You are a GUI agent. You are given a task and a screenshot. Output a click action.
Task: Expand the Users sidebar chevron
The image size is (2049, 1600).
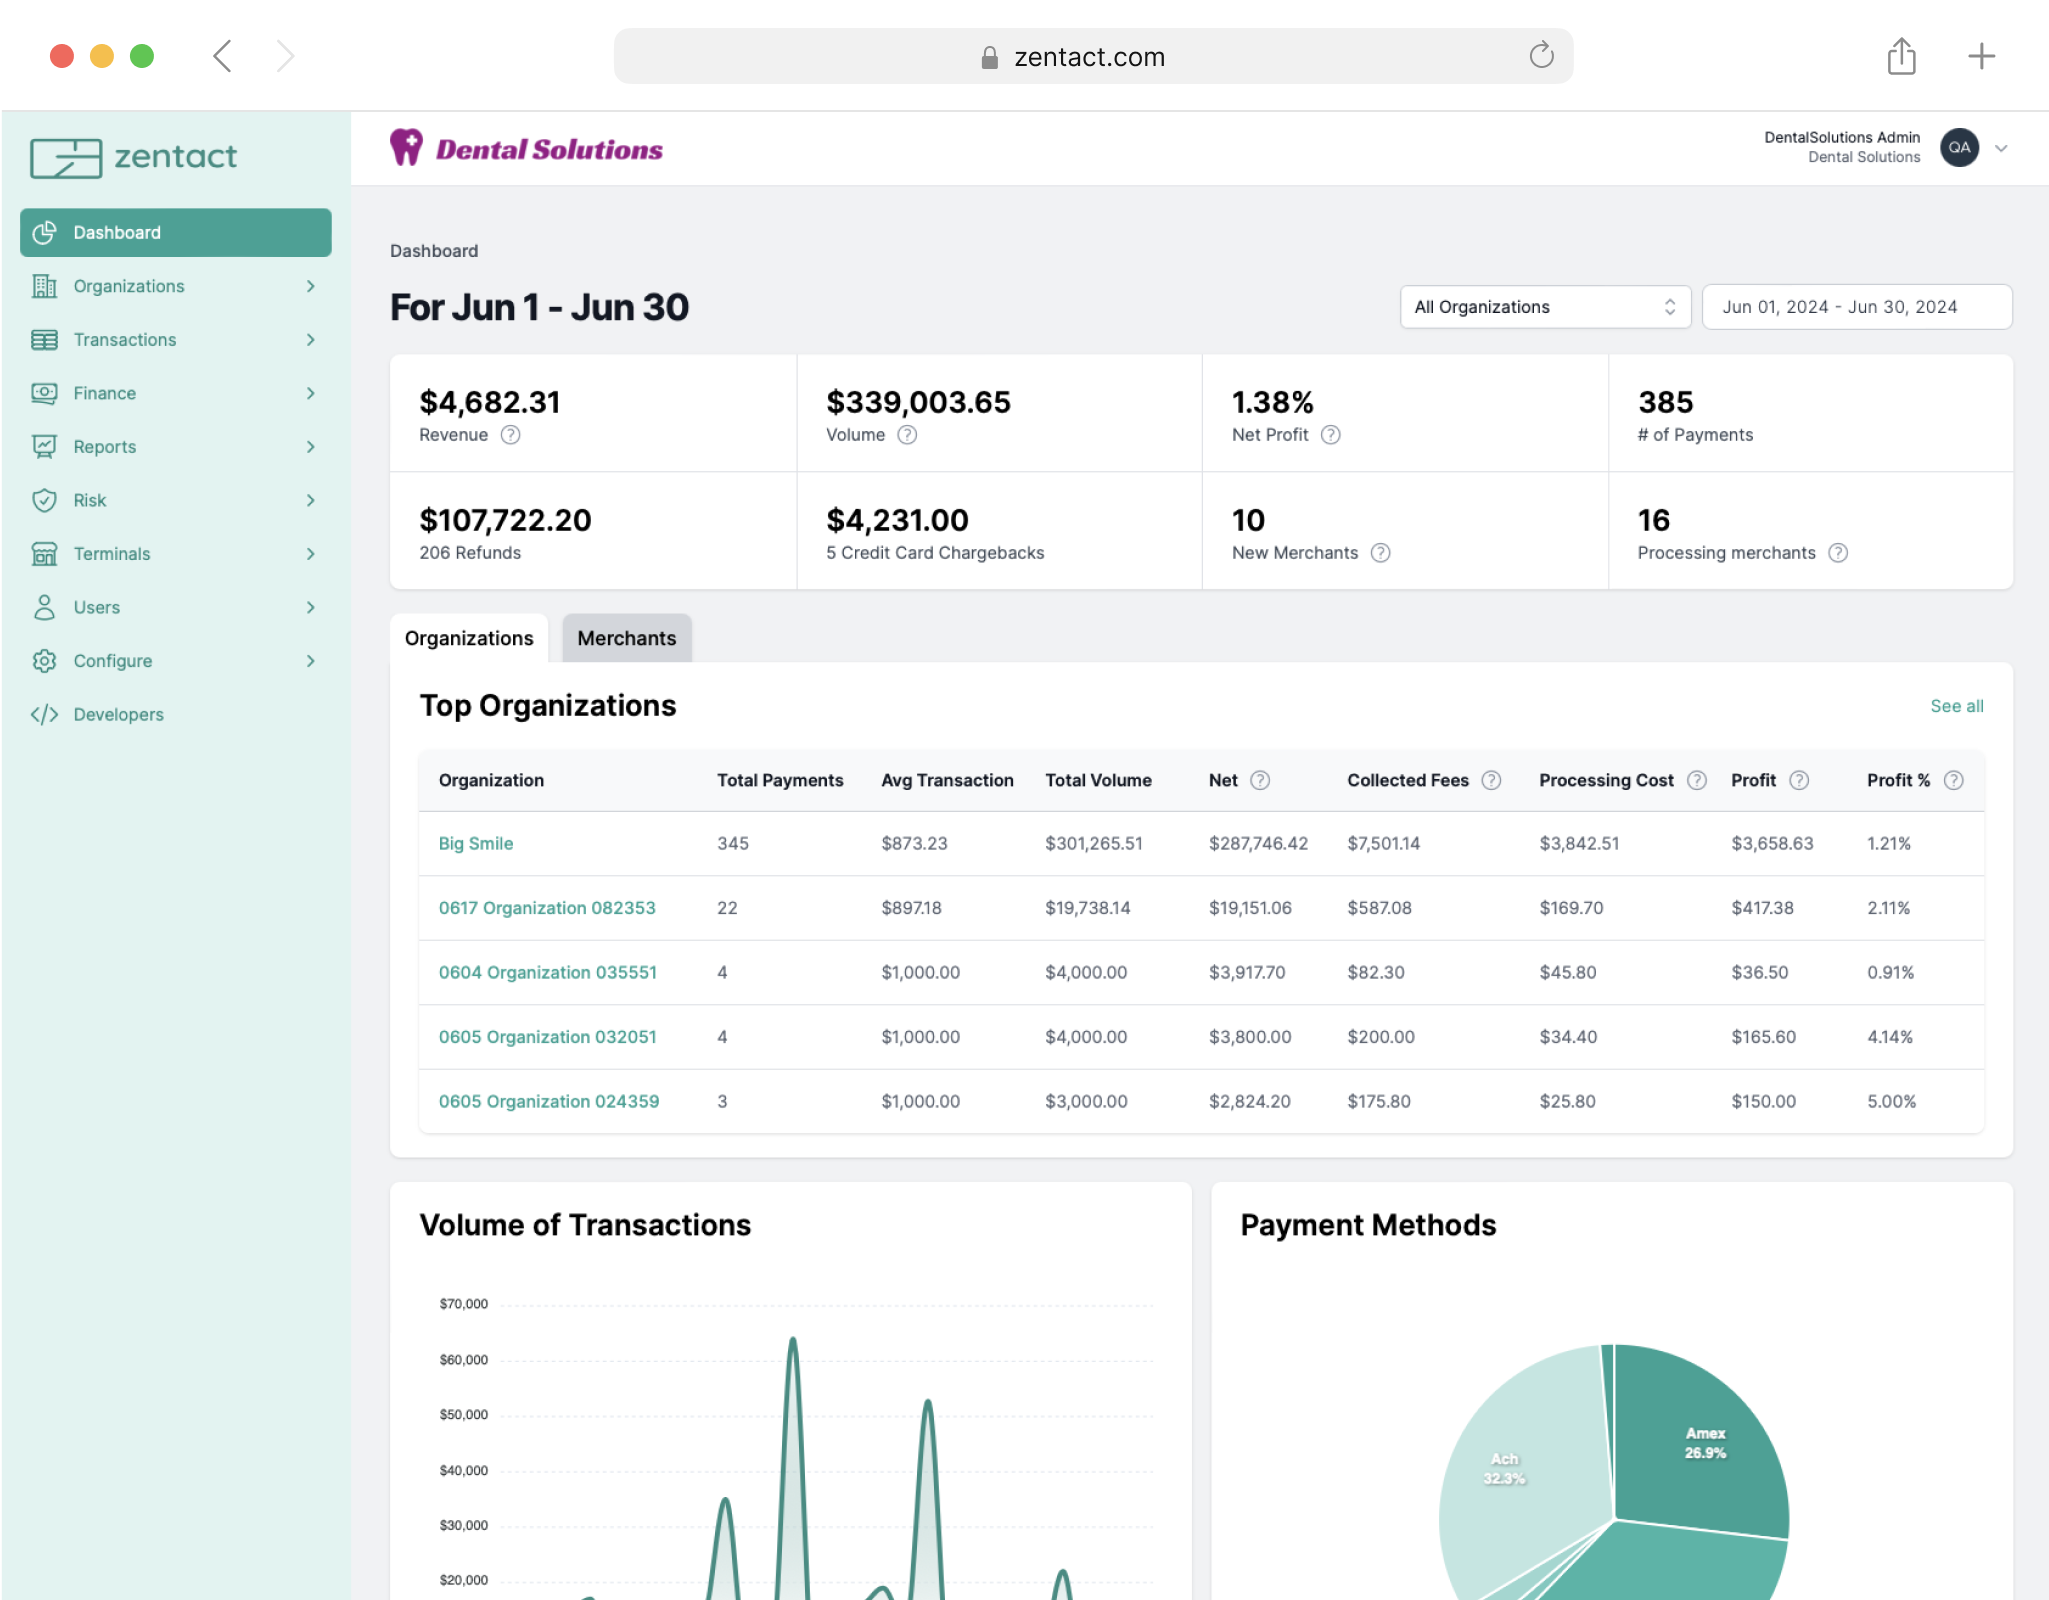tap(311, 607)
